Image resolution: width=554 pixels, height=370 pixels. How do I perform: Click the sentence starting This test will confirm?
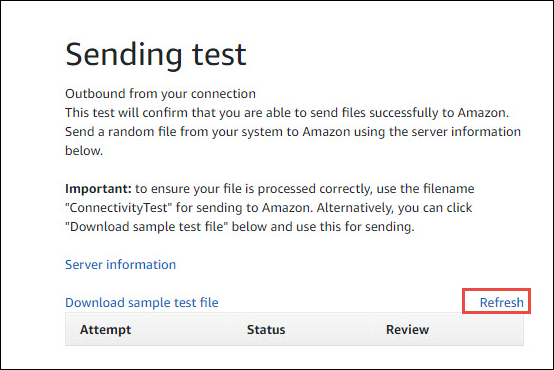[287, 113]
